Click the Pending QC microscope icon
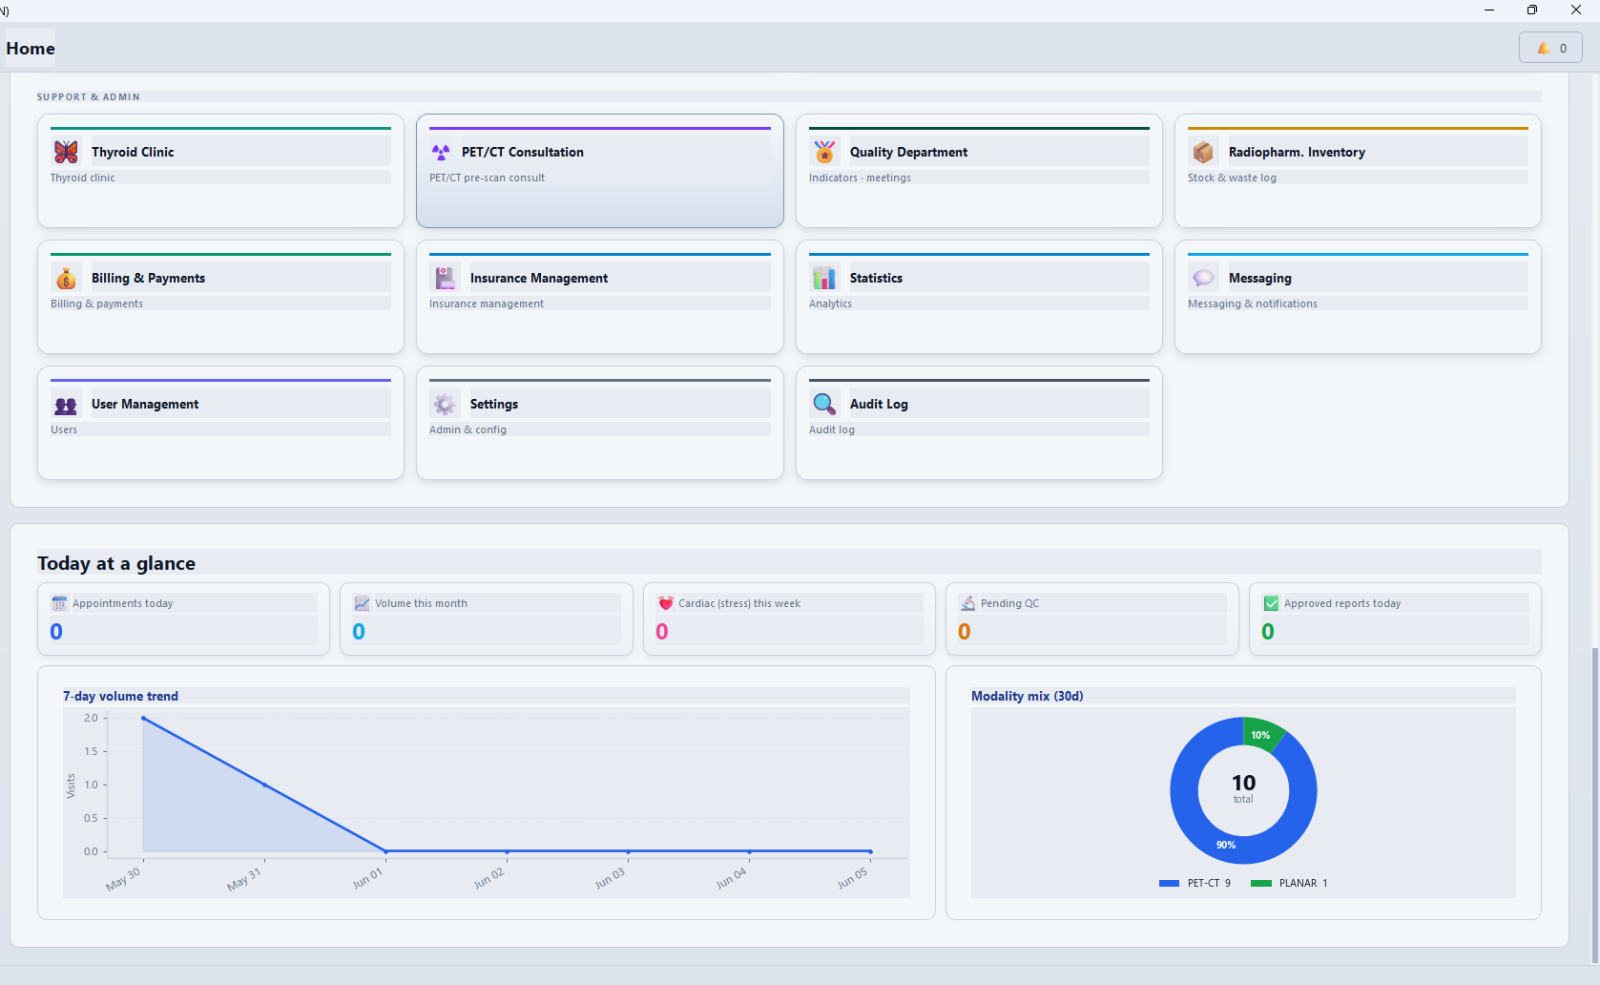 968,604
